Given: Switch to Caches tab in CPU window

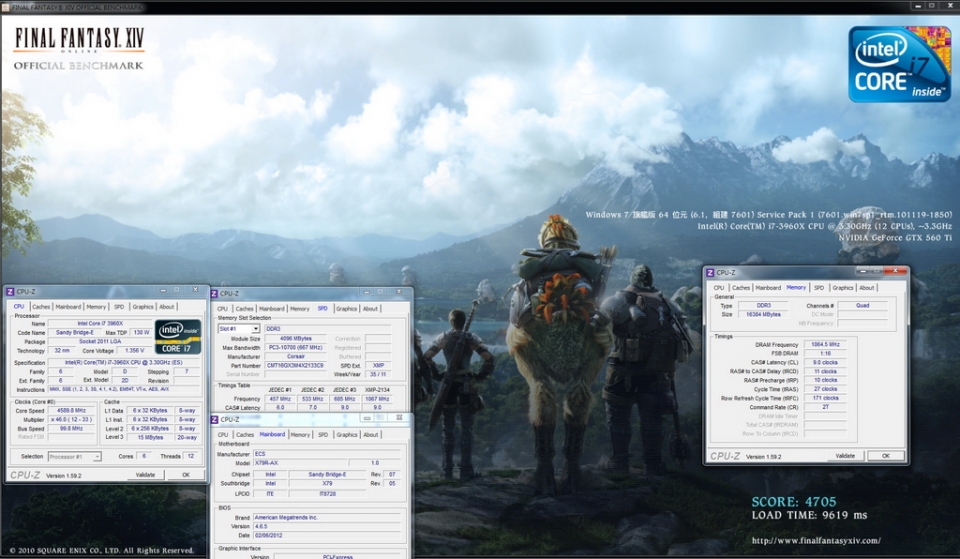Looking at the screenshot, I should [x=41, y=307].
